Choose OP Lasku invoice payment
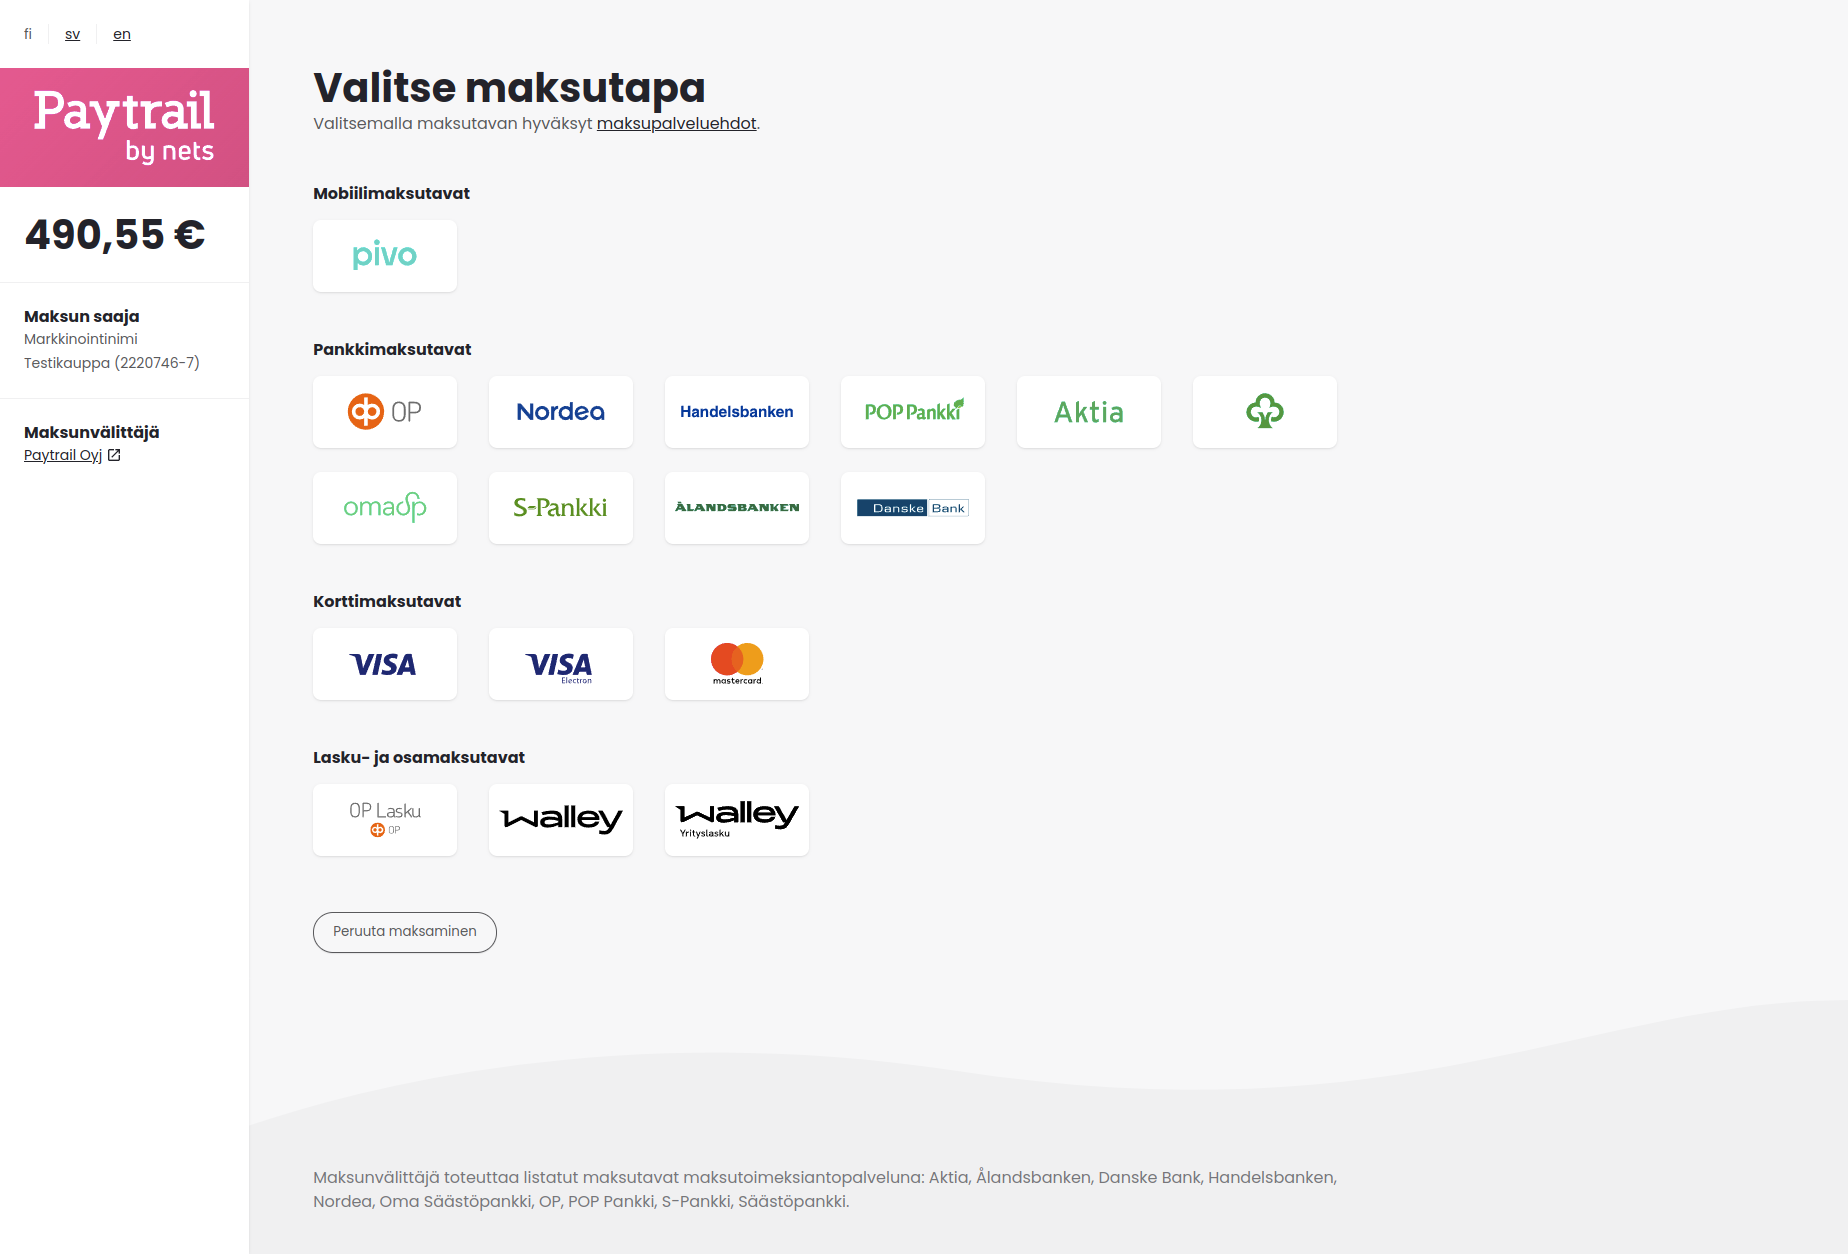The image size is (1848, 1254). point(385,820)
